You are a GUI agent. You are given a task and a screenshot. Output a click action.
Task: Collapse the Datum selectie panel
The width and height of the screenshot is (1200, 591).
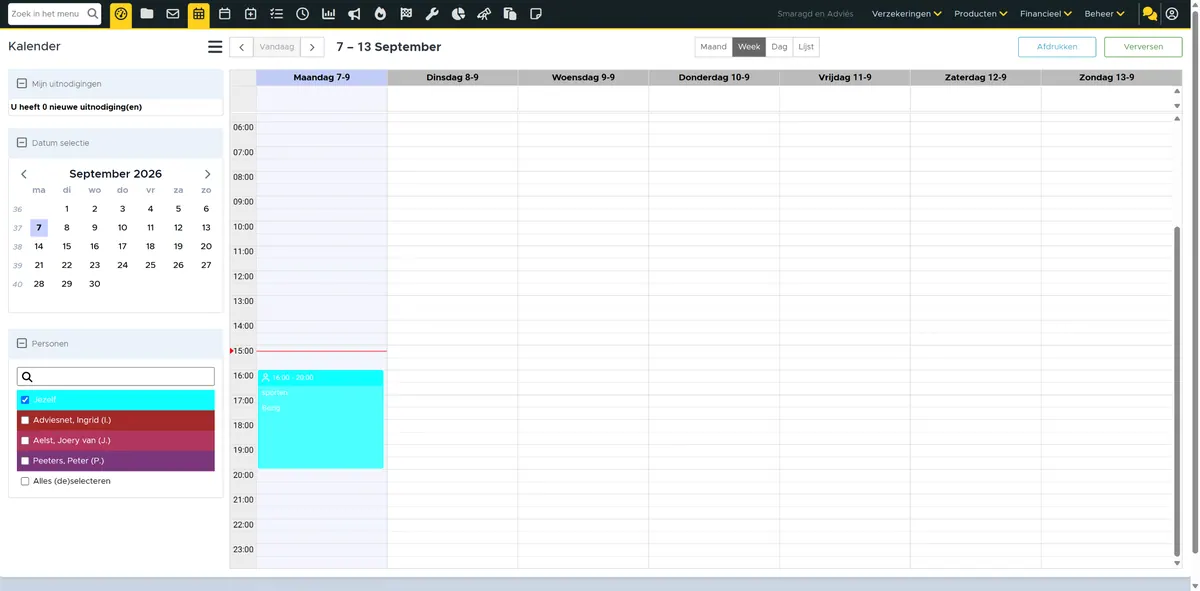coord(21,143)
